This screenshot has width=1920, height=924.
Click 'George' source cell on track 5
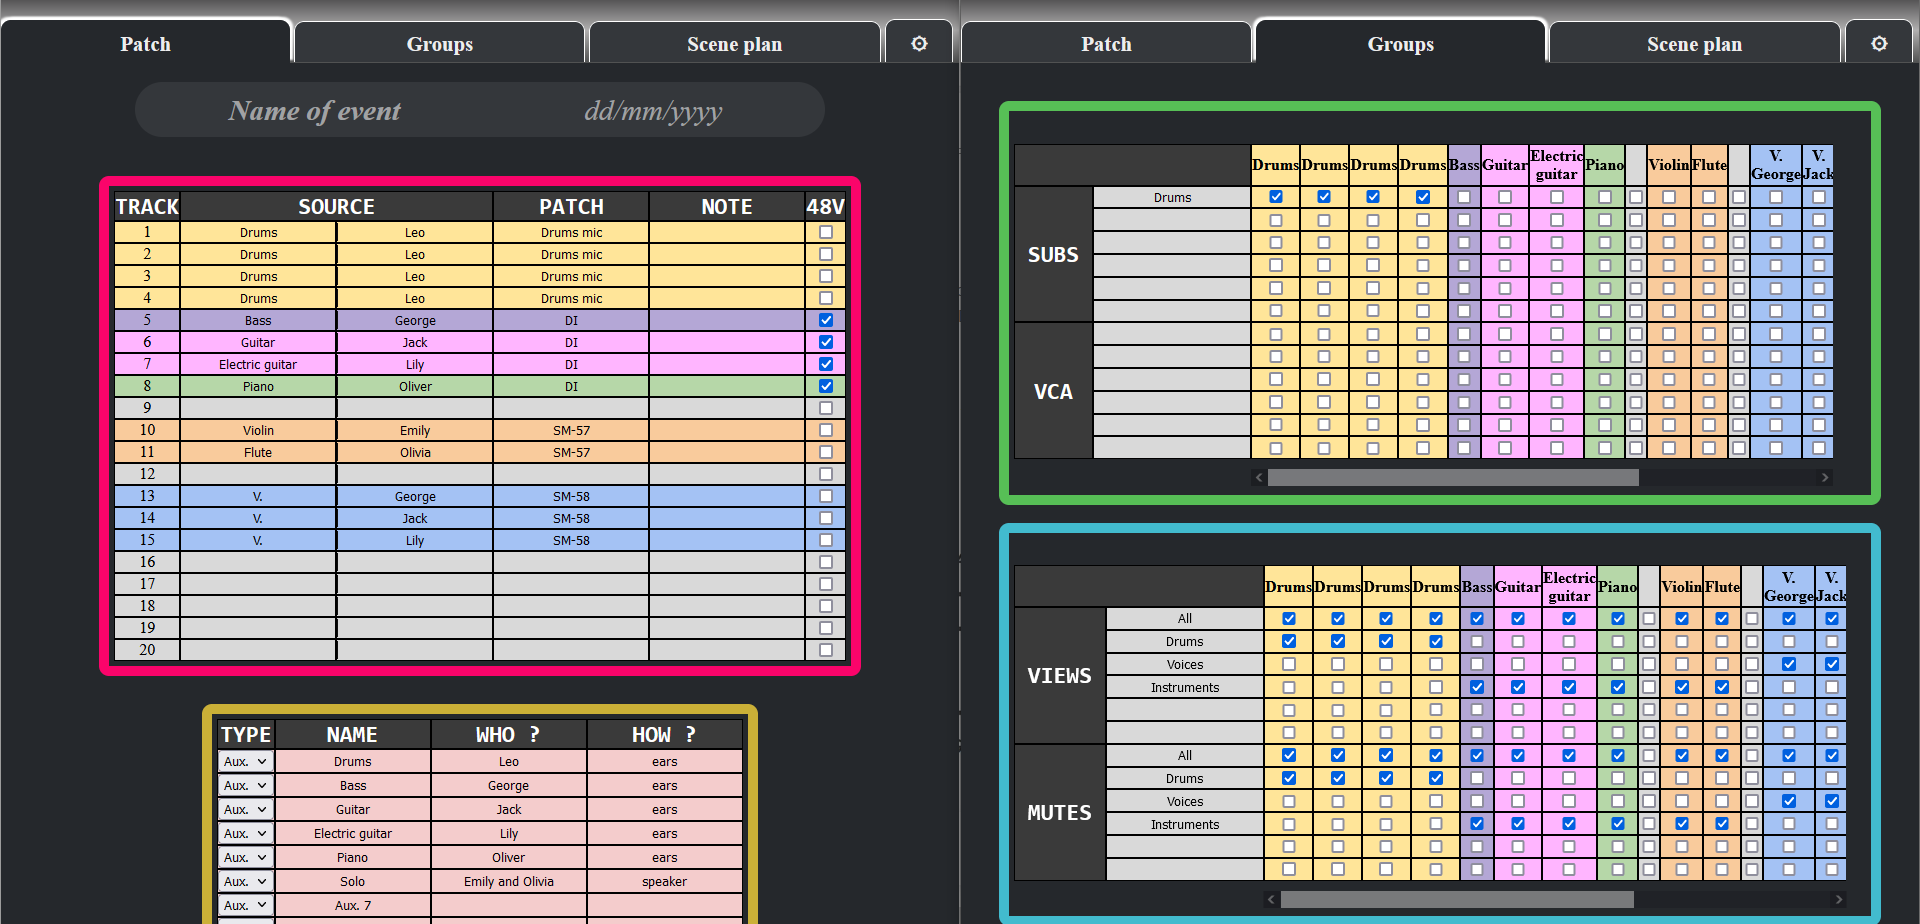415,320
